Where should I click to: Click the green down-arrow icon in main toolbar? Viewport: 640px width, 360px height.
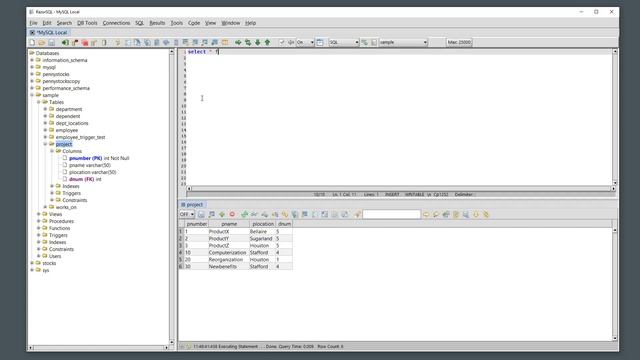pyautogui.click(x=258, y=42)
